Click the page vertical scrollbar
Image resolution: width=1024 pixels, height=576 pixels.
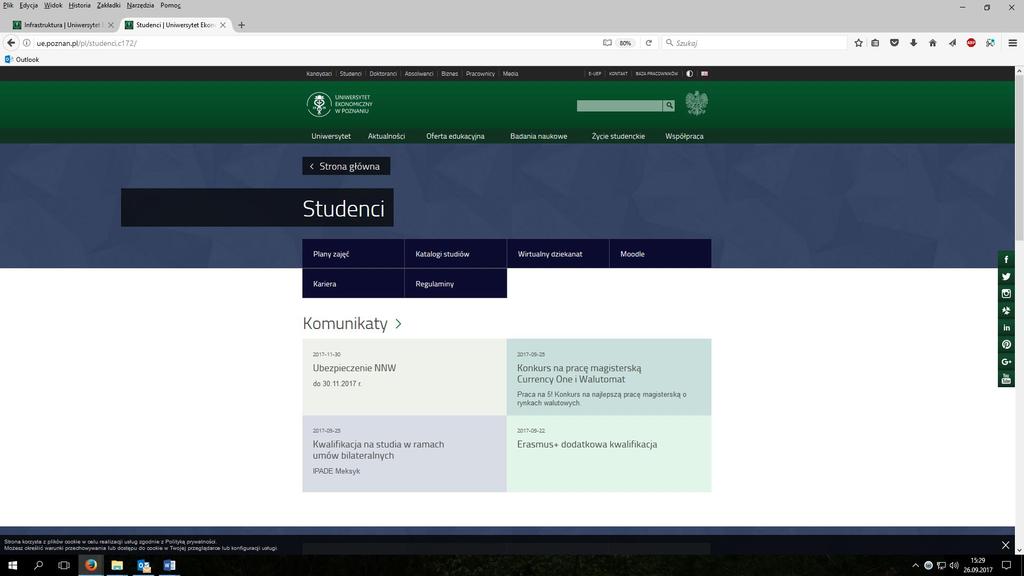tap(1019, 157)
